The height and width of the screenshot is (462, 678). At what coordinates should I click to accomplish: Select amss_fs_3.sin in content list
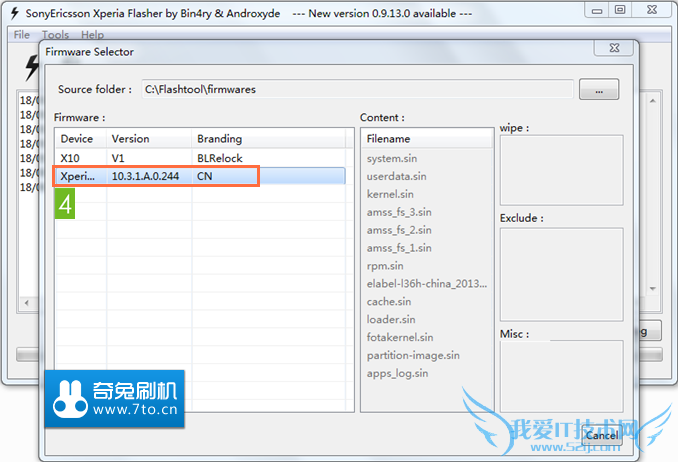click(x=399, y=212)
